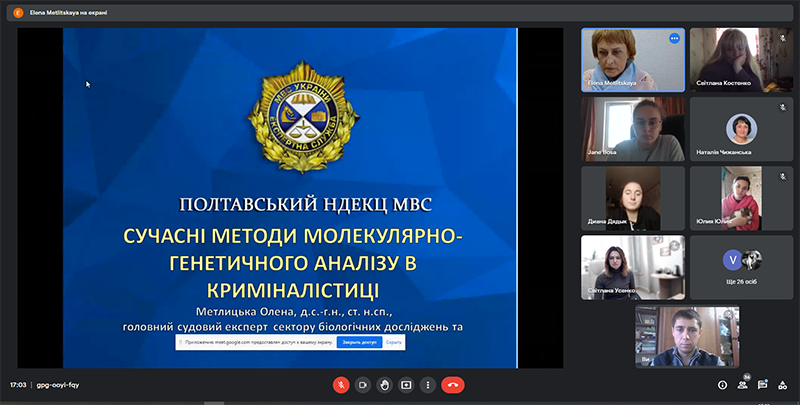Viewport: 800px width, 405px height.
Task: Select Світлана Усенко's video tile
Action: (633, 267)
